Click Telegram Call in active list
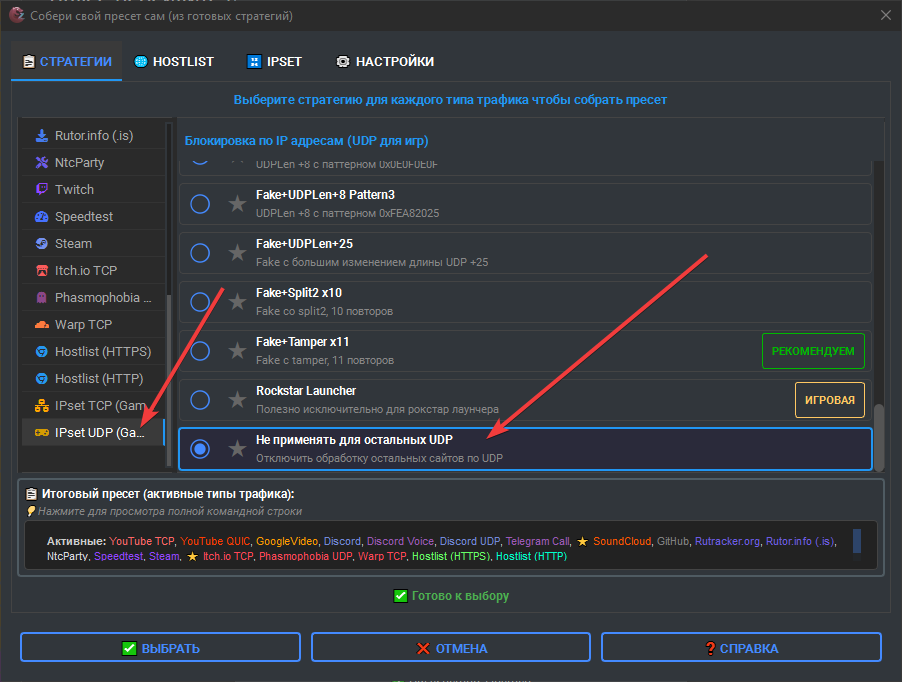The width and height of the screenshot is (902, 682). (537, 541)
